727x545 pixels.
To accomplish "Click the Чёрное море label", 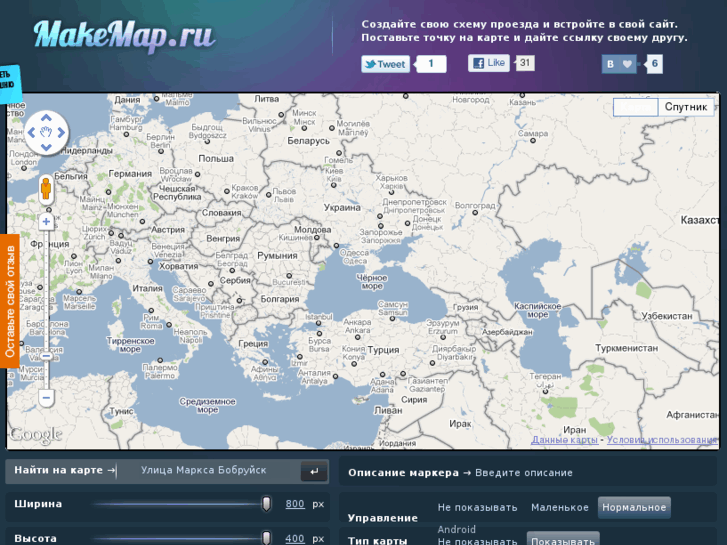I will (x=372, y=282).
